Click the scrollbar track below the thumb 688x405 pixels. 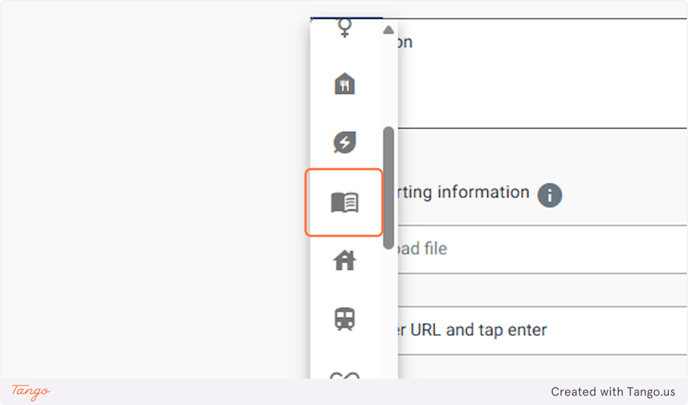click(388, 314)
